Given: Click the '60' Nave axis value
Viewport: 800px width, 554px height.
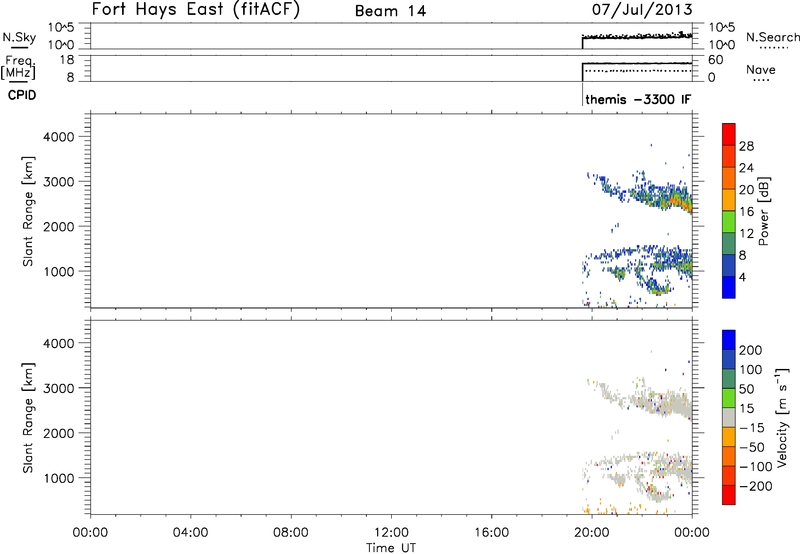Looking at the screenshot, I should point(715,60).
